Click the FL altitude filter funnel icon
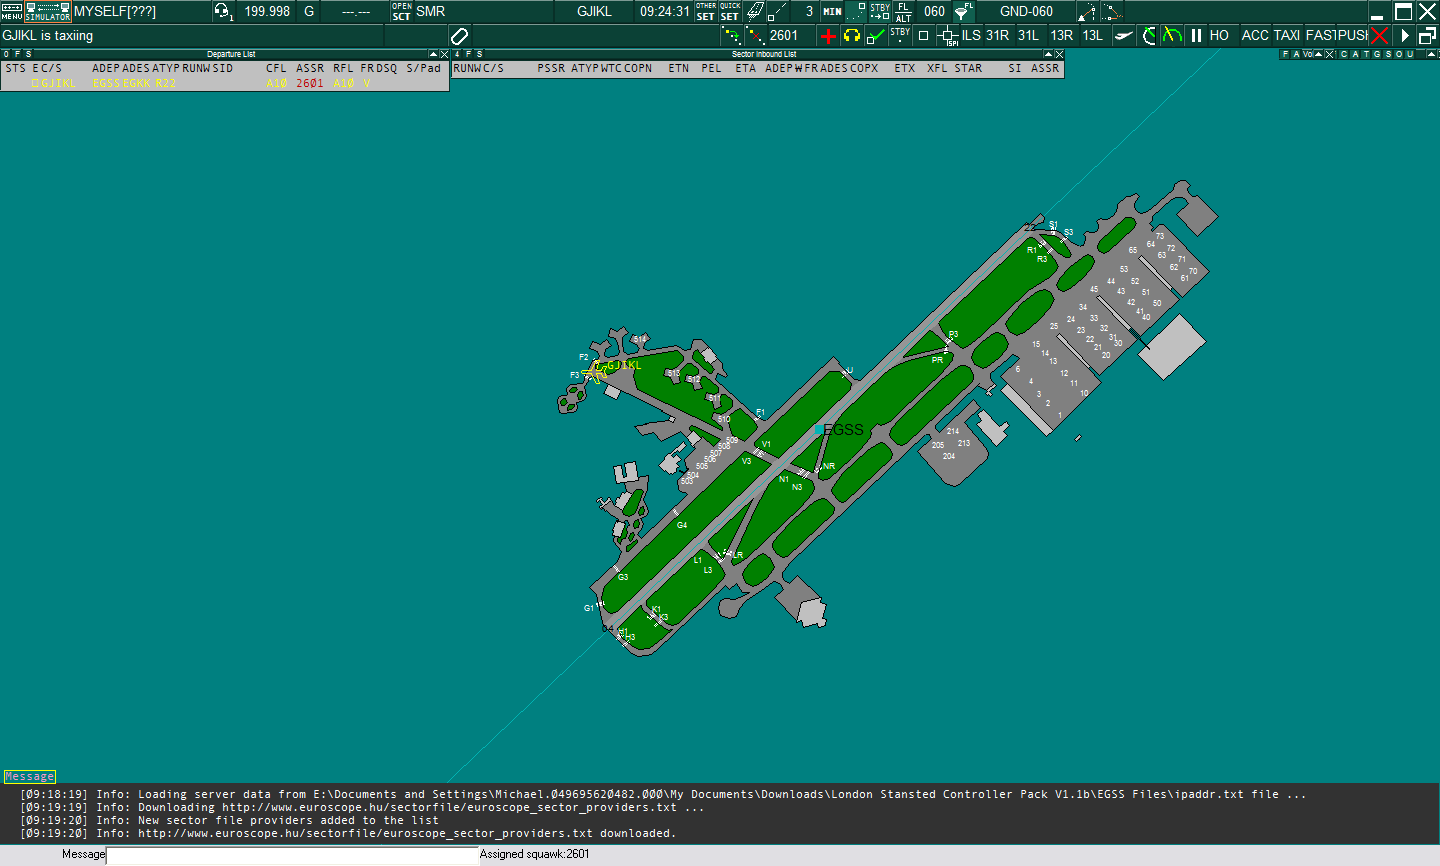The height and width of the screenshot is (866, 1440). (x=964, y=11)
